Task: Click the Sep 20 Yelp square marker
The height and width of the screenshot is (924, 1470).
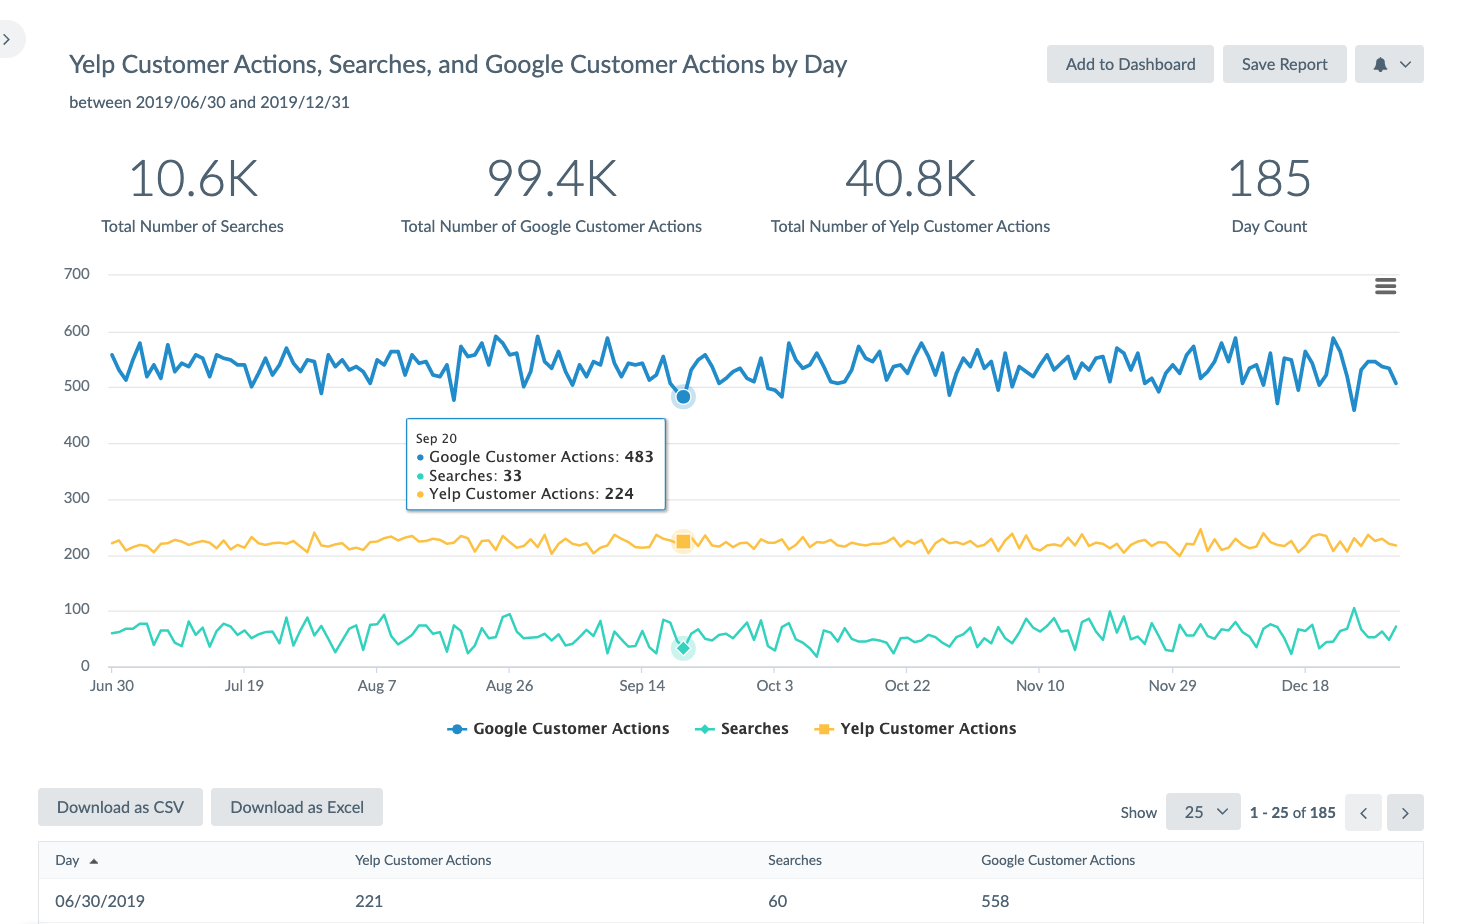Action: click(683, 542)
